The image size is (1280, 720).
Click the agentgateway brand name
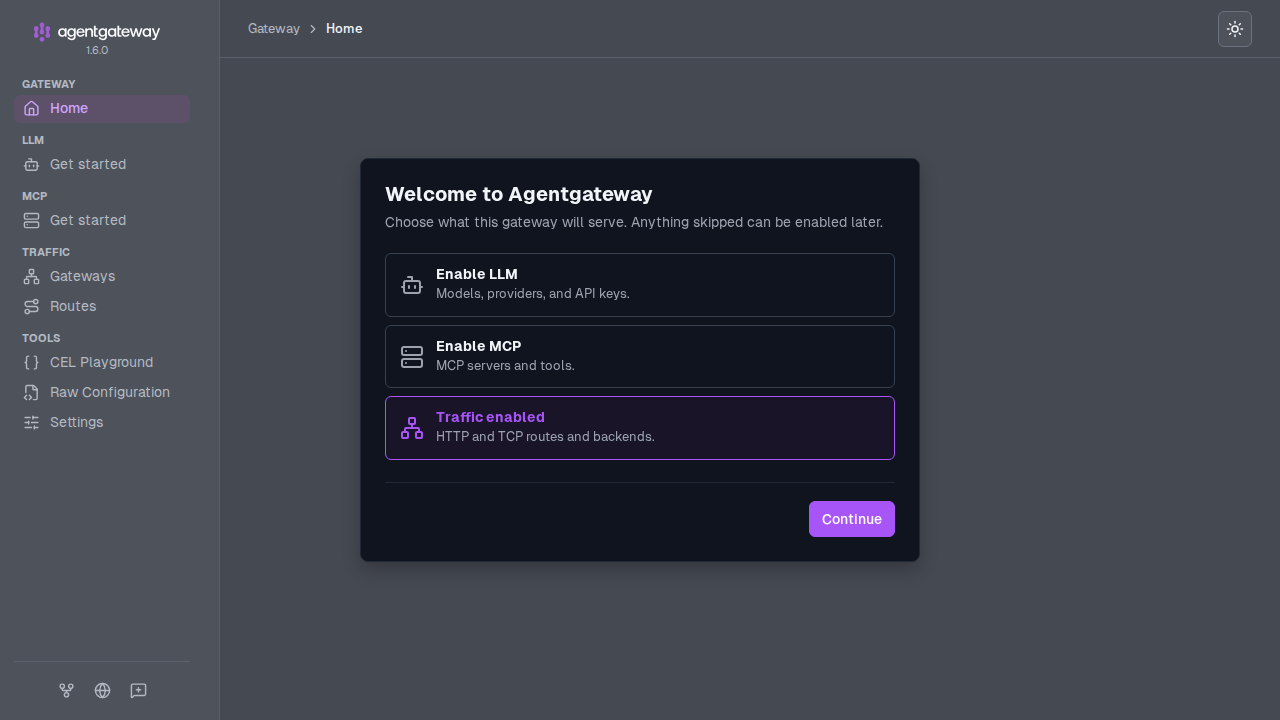point(109,32)
